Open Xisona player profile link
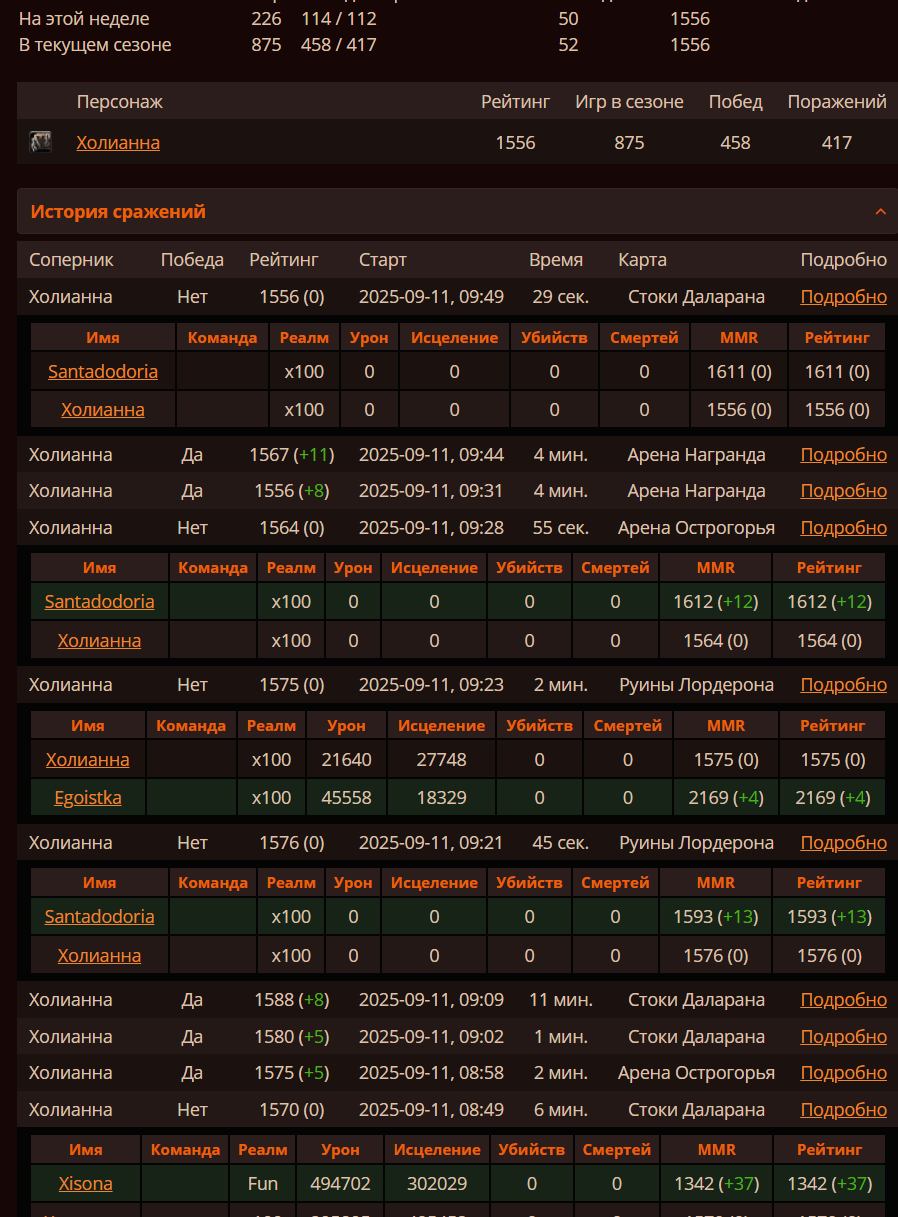Screen dimensions: 898x1217 pyautogui.click(x=85, y=1184)
